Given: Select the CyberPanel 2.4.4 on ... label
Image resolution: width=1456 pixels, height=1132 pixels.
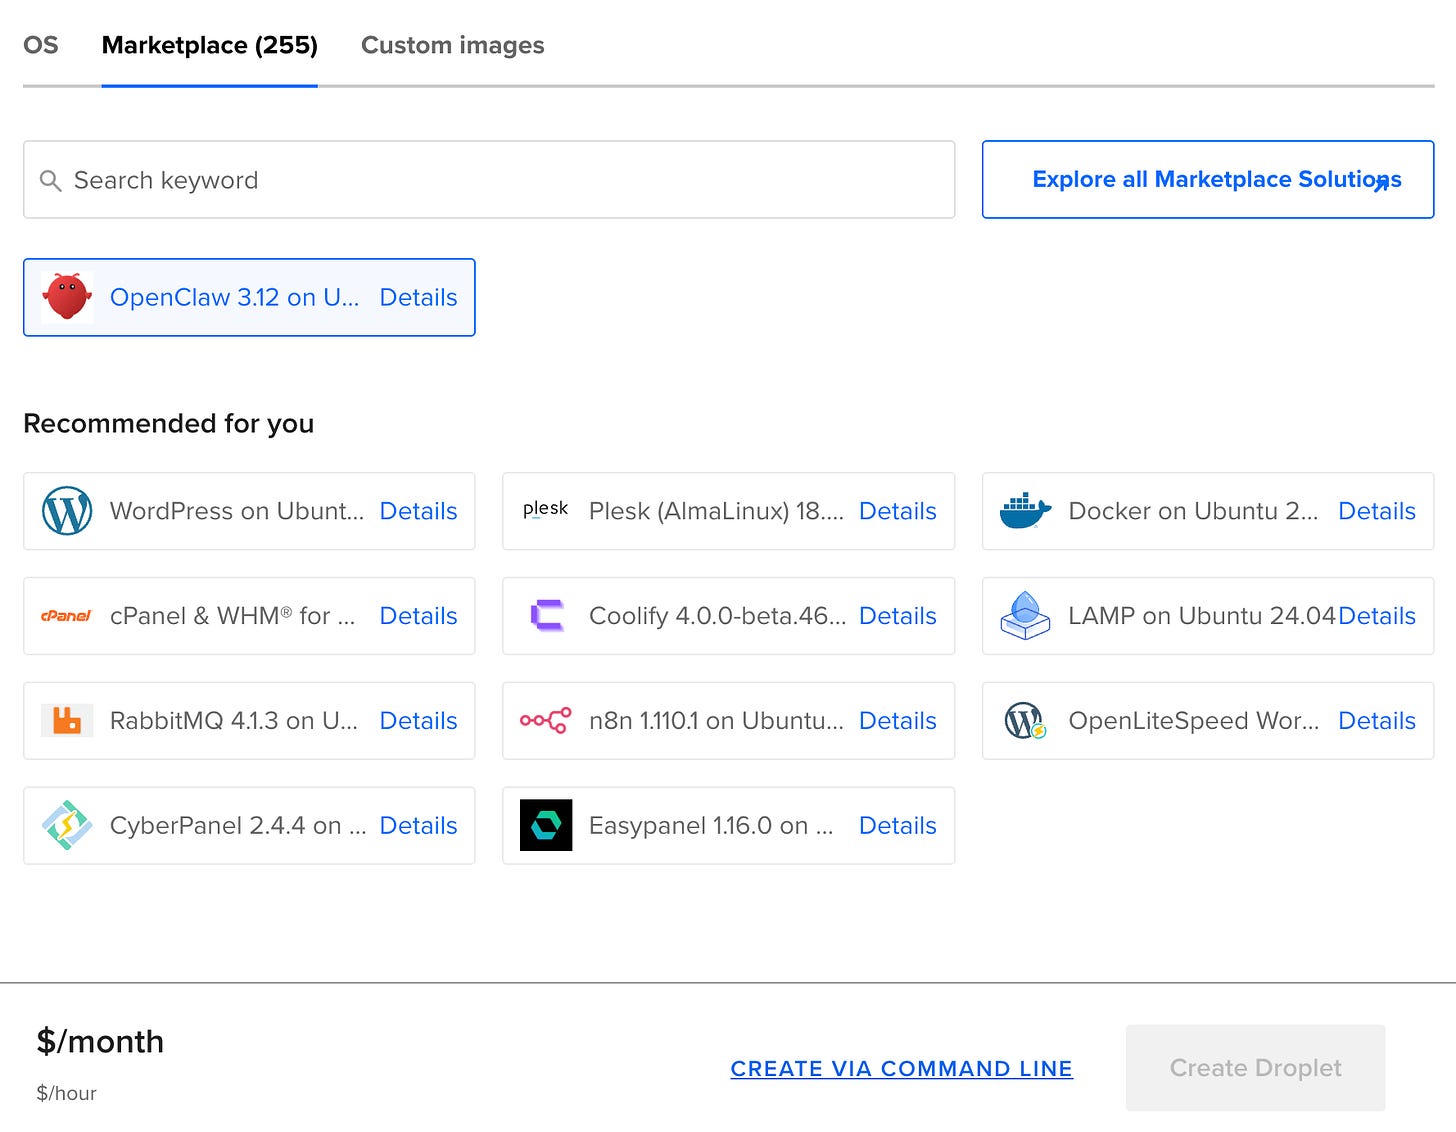Looking at the screenshot, I should pos(238,826).
